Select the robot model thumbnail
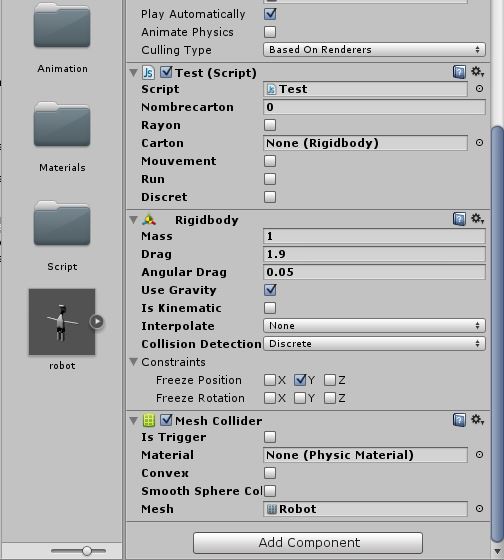The image size is (504, 560). point(62,322)
